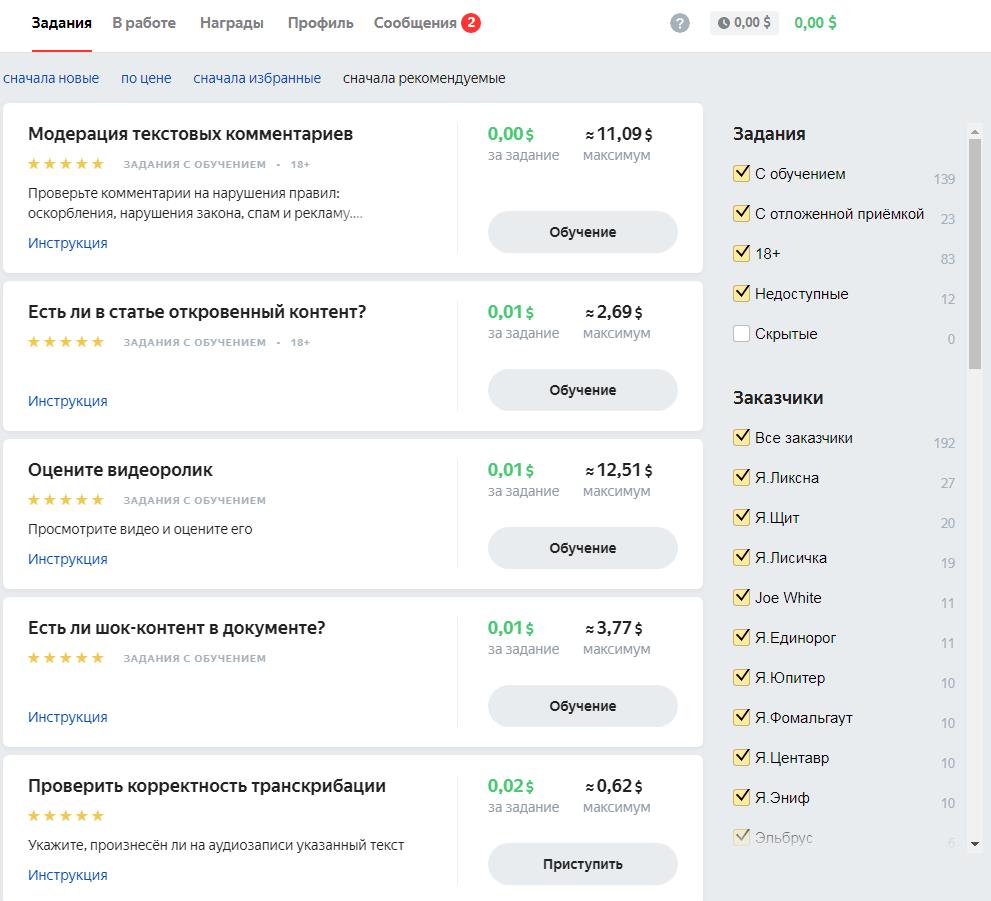Image resolution: width=991 pixels, height=901 pixels.
Task: Open Инструкция for Проверить корректность транскрибации
Action: (x=68, y=875)
